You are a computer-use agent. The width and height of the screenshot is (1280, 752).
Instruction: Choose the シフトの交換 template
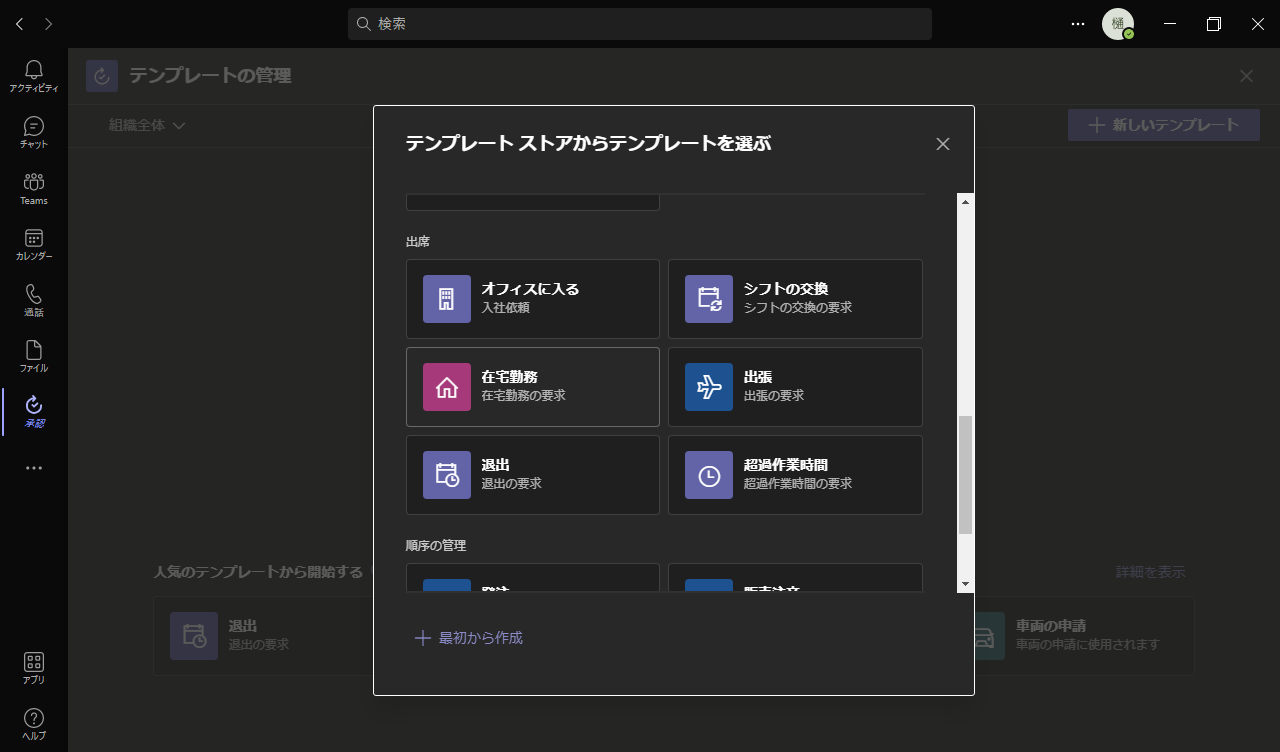[x=795, y=299]
